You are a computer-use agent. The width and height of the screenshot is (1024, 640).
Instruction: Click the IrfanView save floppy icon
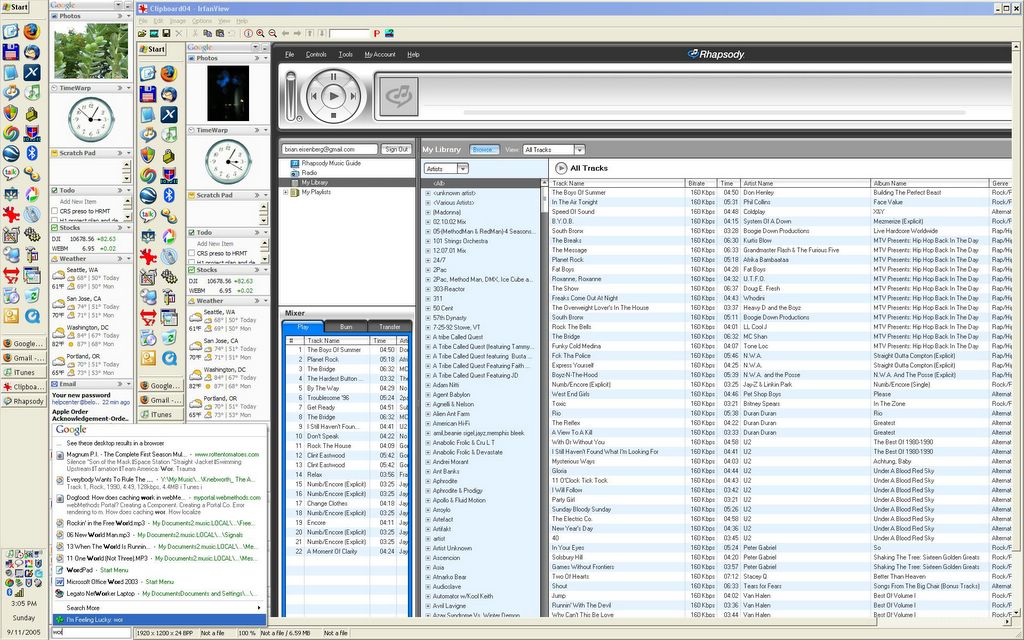(166, 33)
